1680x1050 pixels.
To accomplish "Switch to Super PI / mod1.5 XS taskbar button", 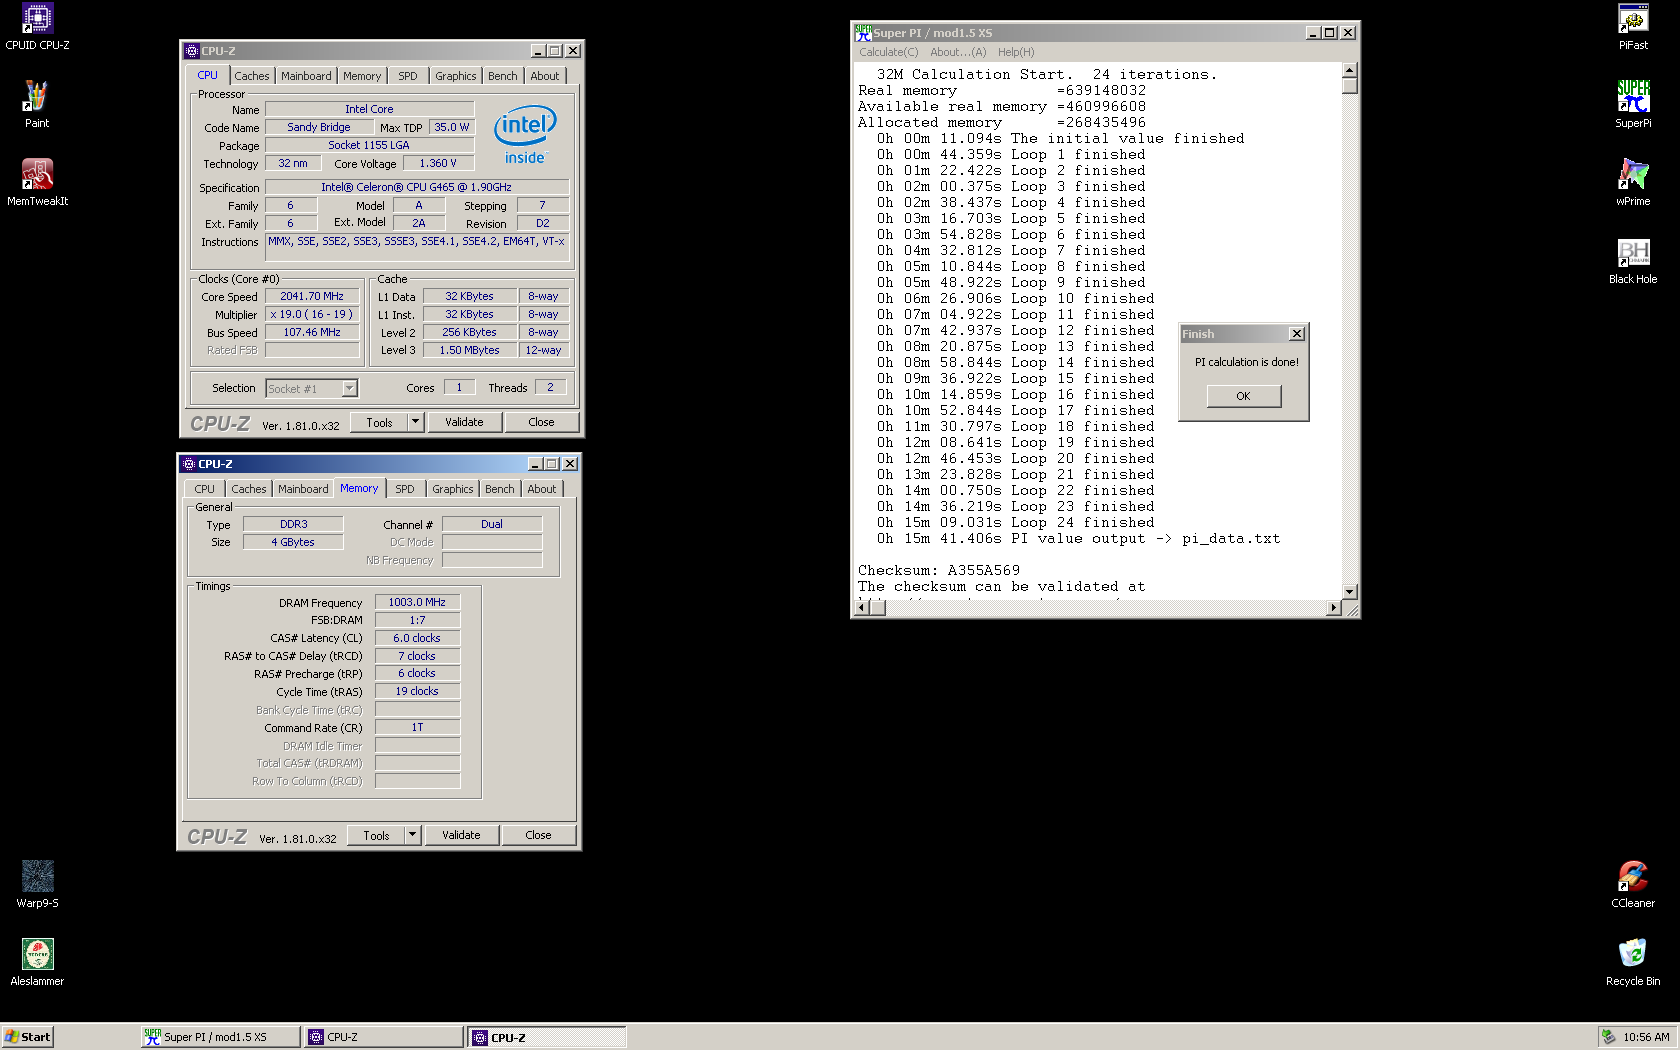I will pos(221,1037).
